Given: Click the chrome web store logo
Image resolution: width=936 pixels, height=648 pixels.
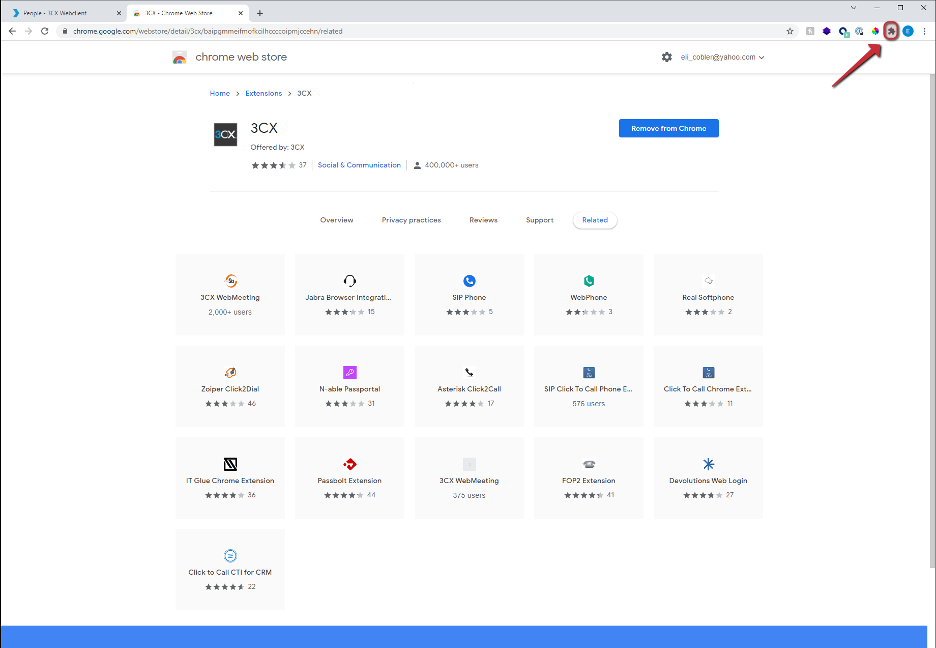Looking at the screenshot, I should click(x=179, y=57).
